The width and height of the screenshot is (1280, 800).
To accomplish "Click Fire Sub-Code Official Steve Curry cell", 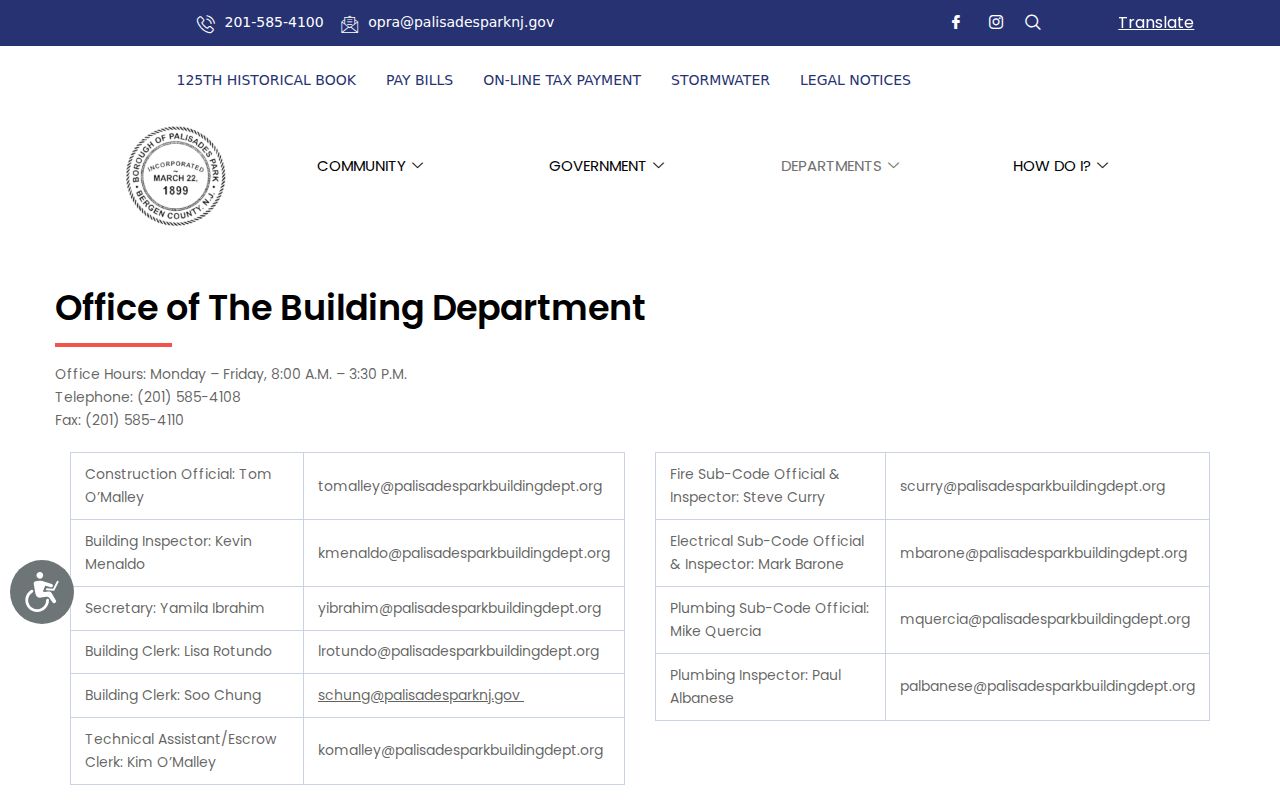I will [x=770, y=486].
